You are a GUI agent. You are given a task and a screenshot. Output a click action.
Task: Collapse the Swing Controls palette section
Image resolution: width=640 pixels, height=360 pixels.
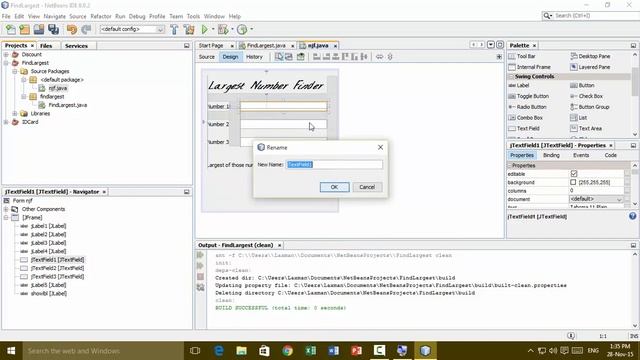click(x=511, y=76)
